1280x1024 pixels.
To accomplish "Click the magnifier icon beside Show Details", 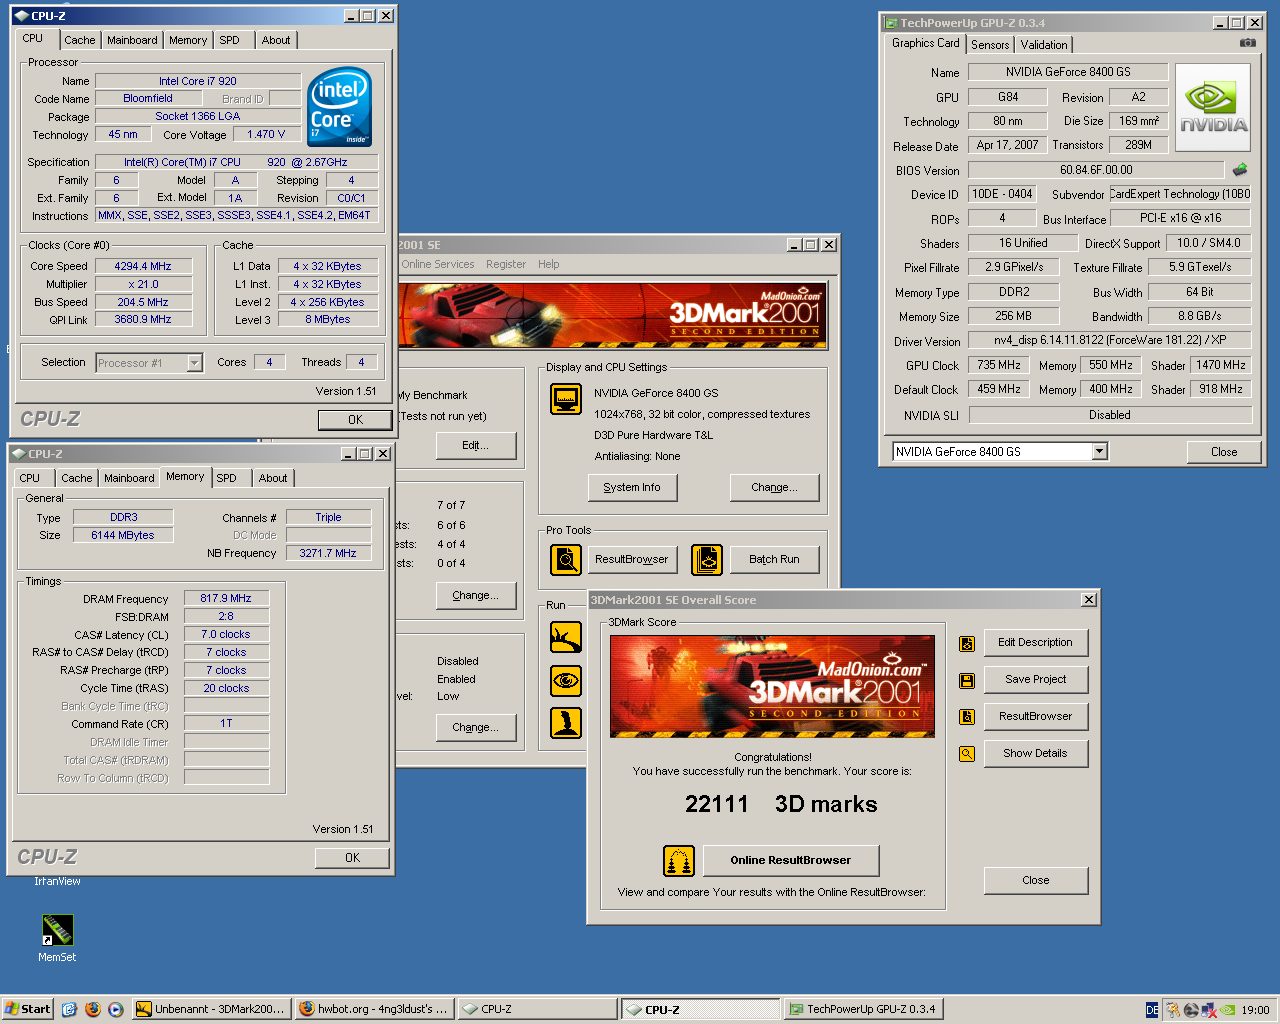I will (x=967, y=754).
